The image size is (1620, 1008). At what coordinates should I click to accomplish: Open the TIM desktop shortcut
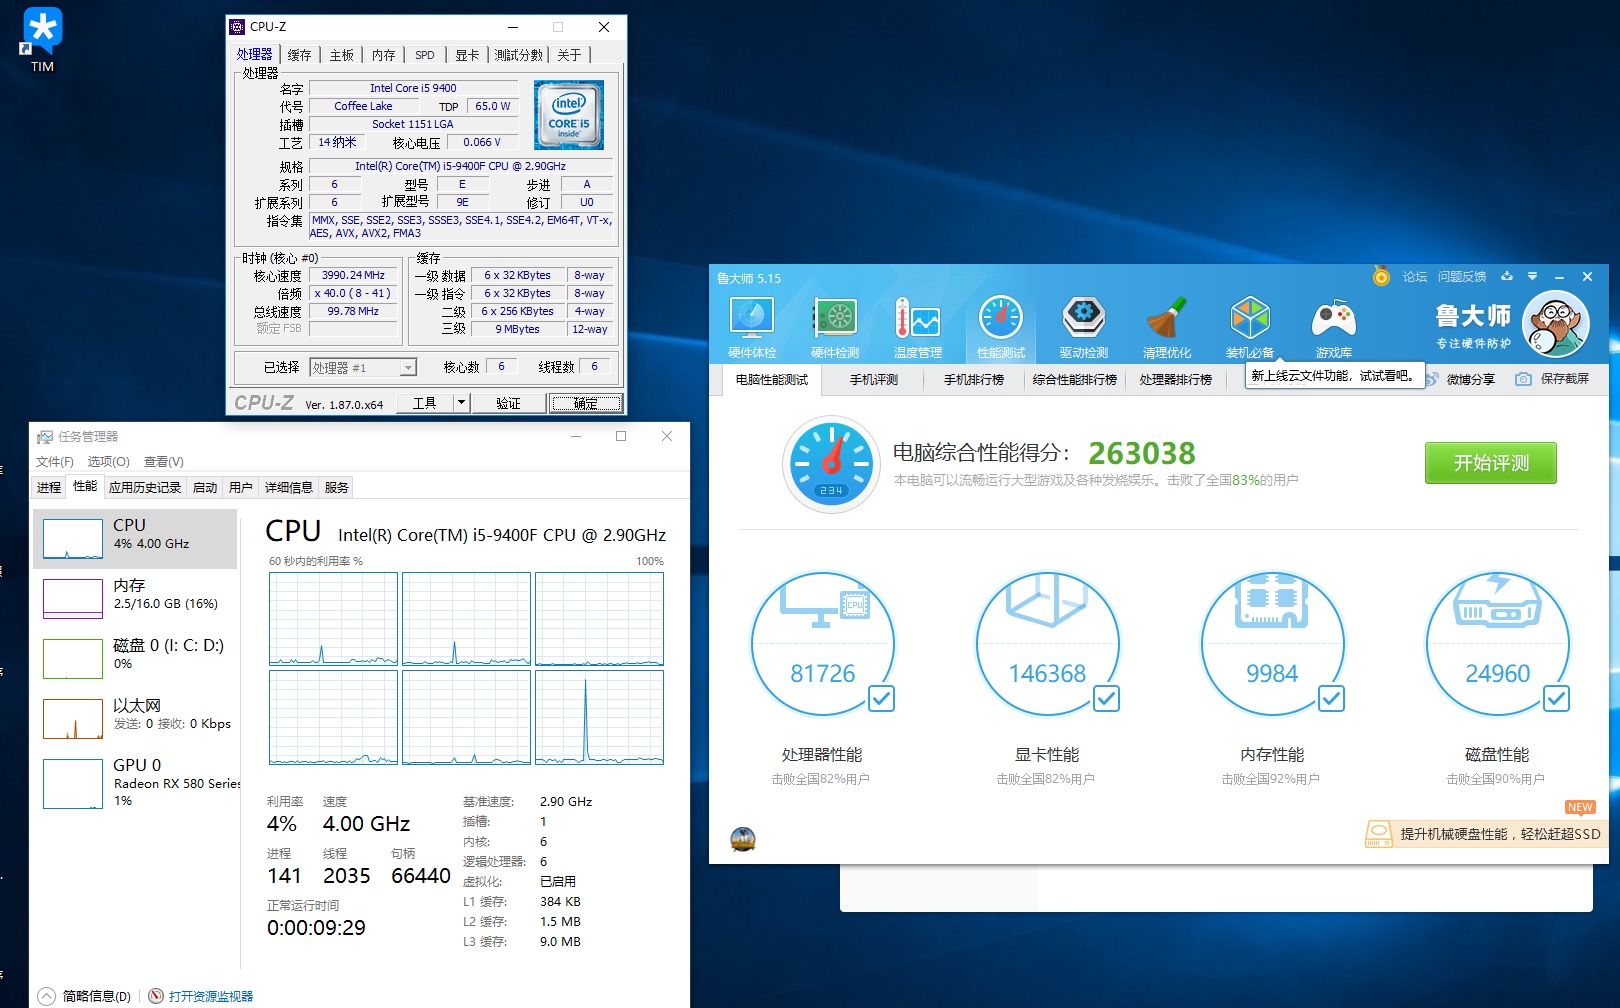(x=42, y=40)
